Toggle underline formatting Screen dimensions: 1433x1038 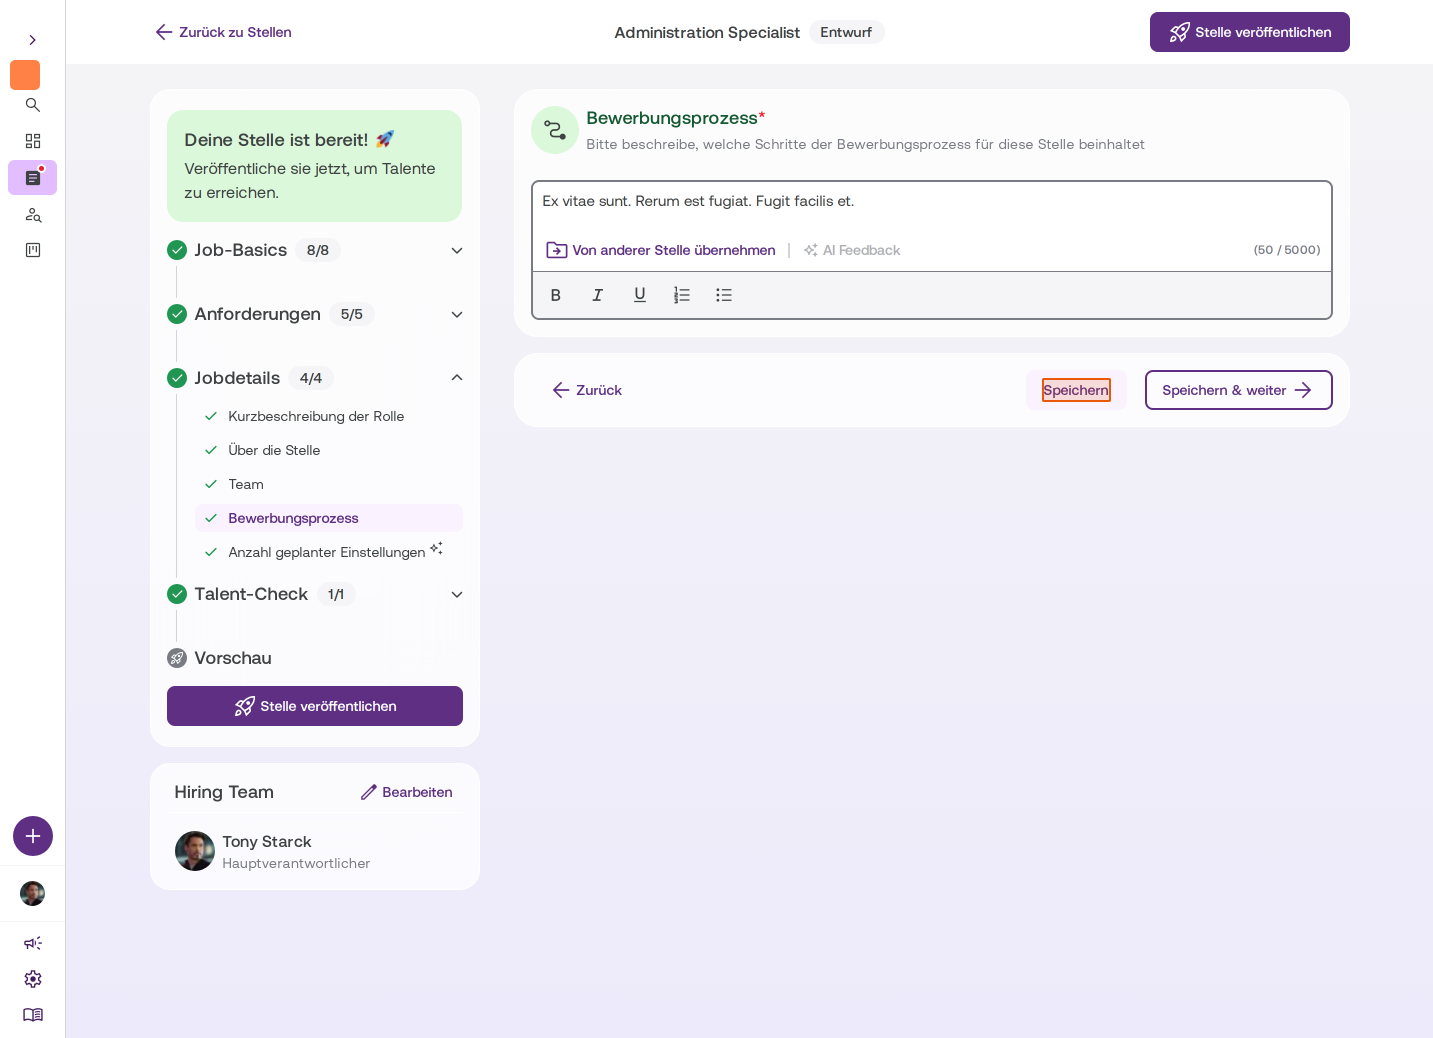click(640, 295)
